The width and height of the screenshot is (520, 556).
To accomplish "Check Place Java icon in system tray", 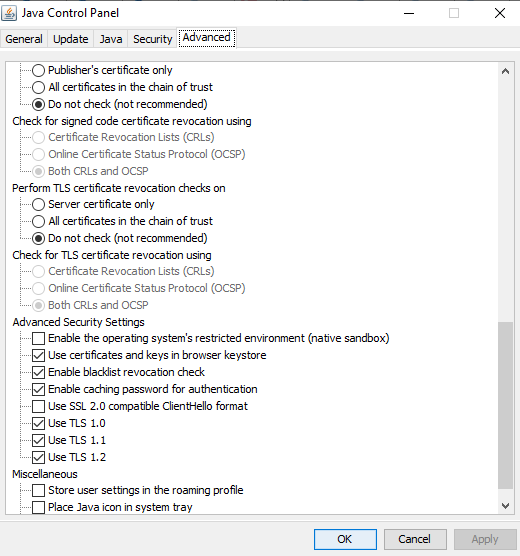I will (x=38, y=507).
